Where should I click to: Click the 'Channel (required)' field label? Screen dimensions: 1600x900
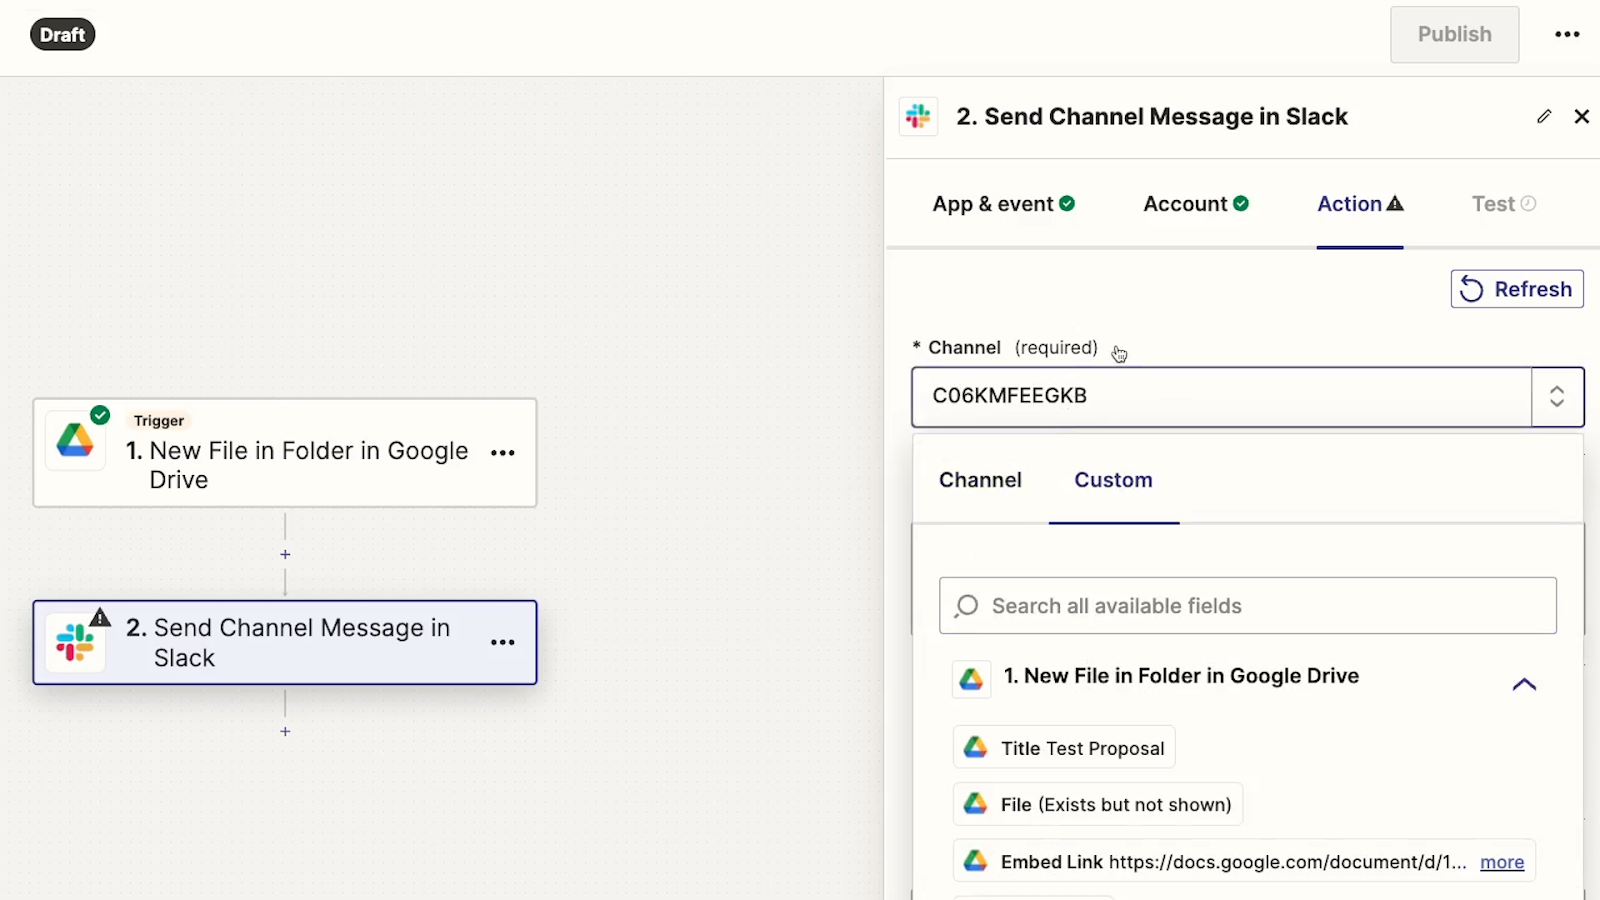pyautogui.click(x=1005, y=348)
